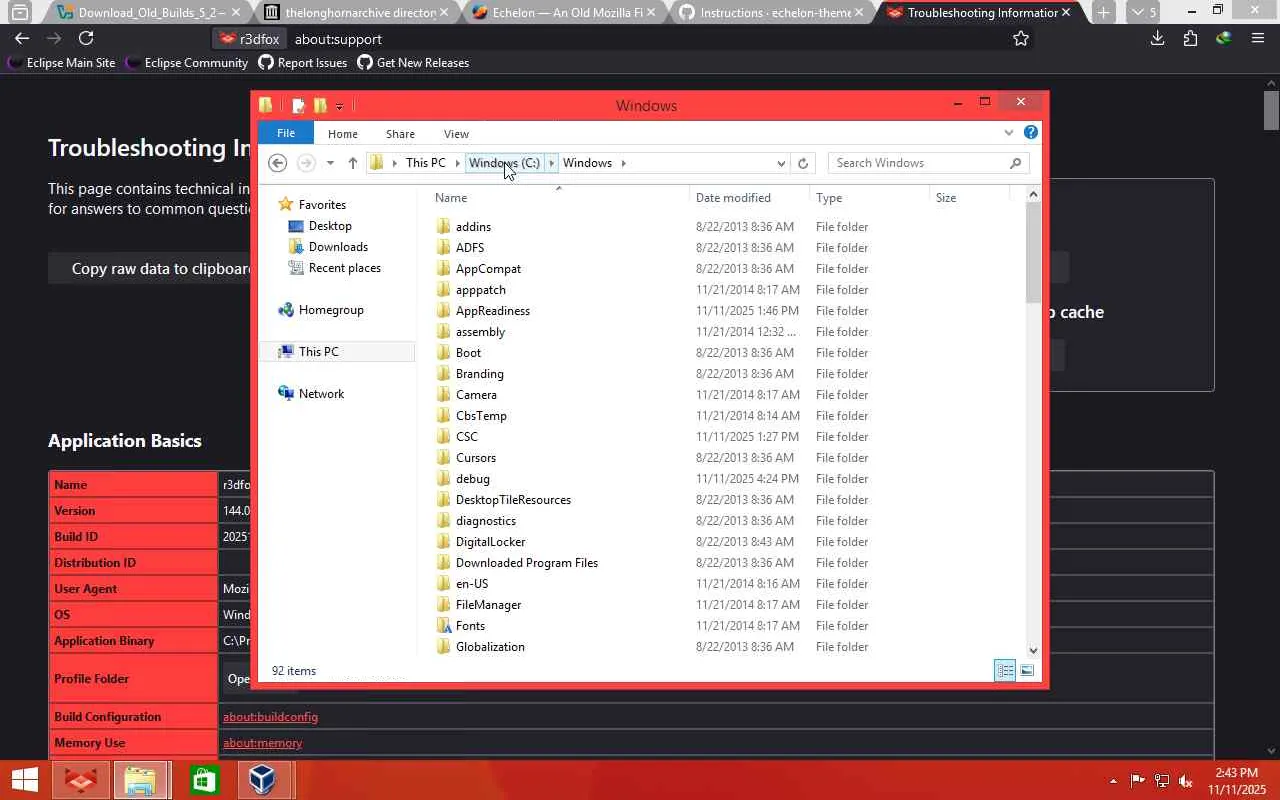Select Recent places in the navigation pane
1280x800 pixels.
[344, 268]
